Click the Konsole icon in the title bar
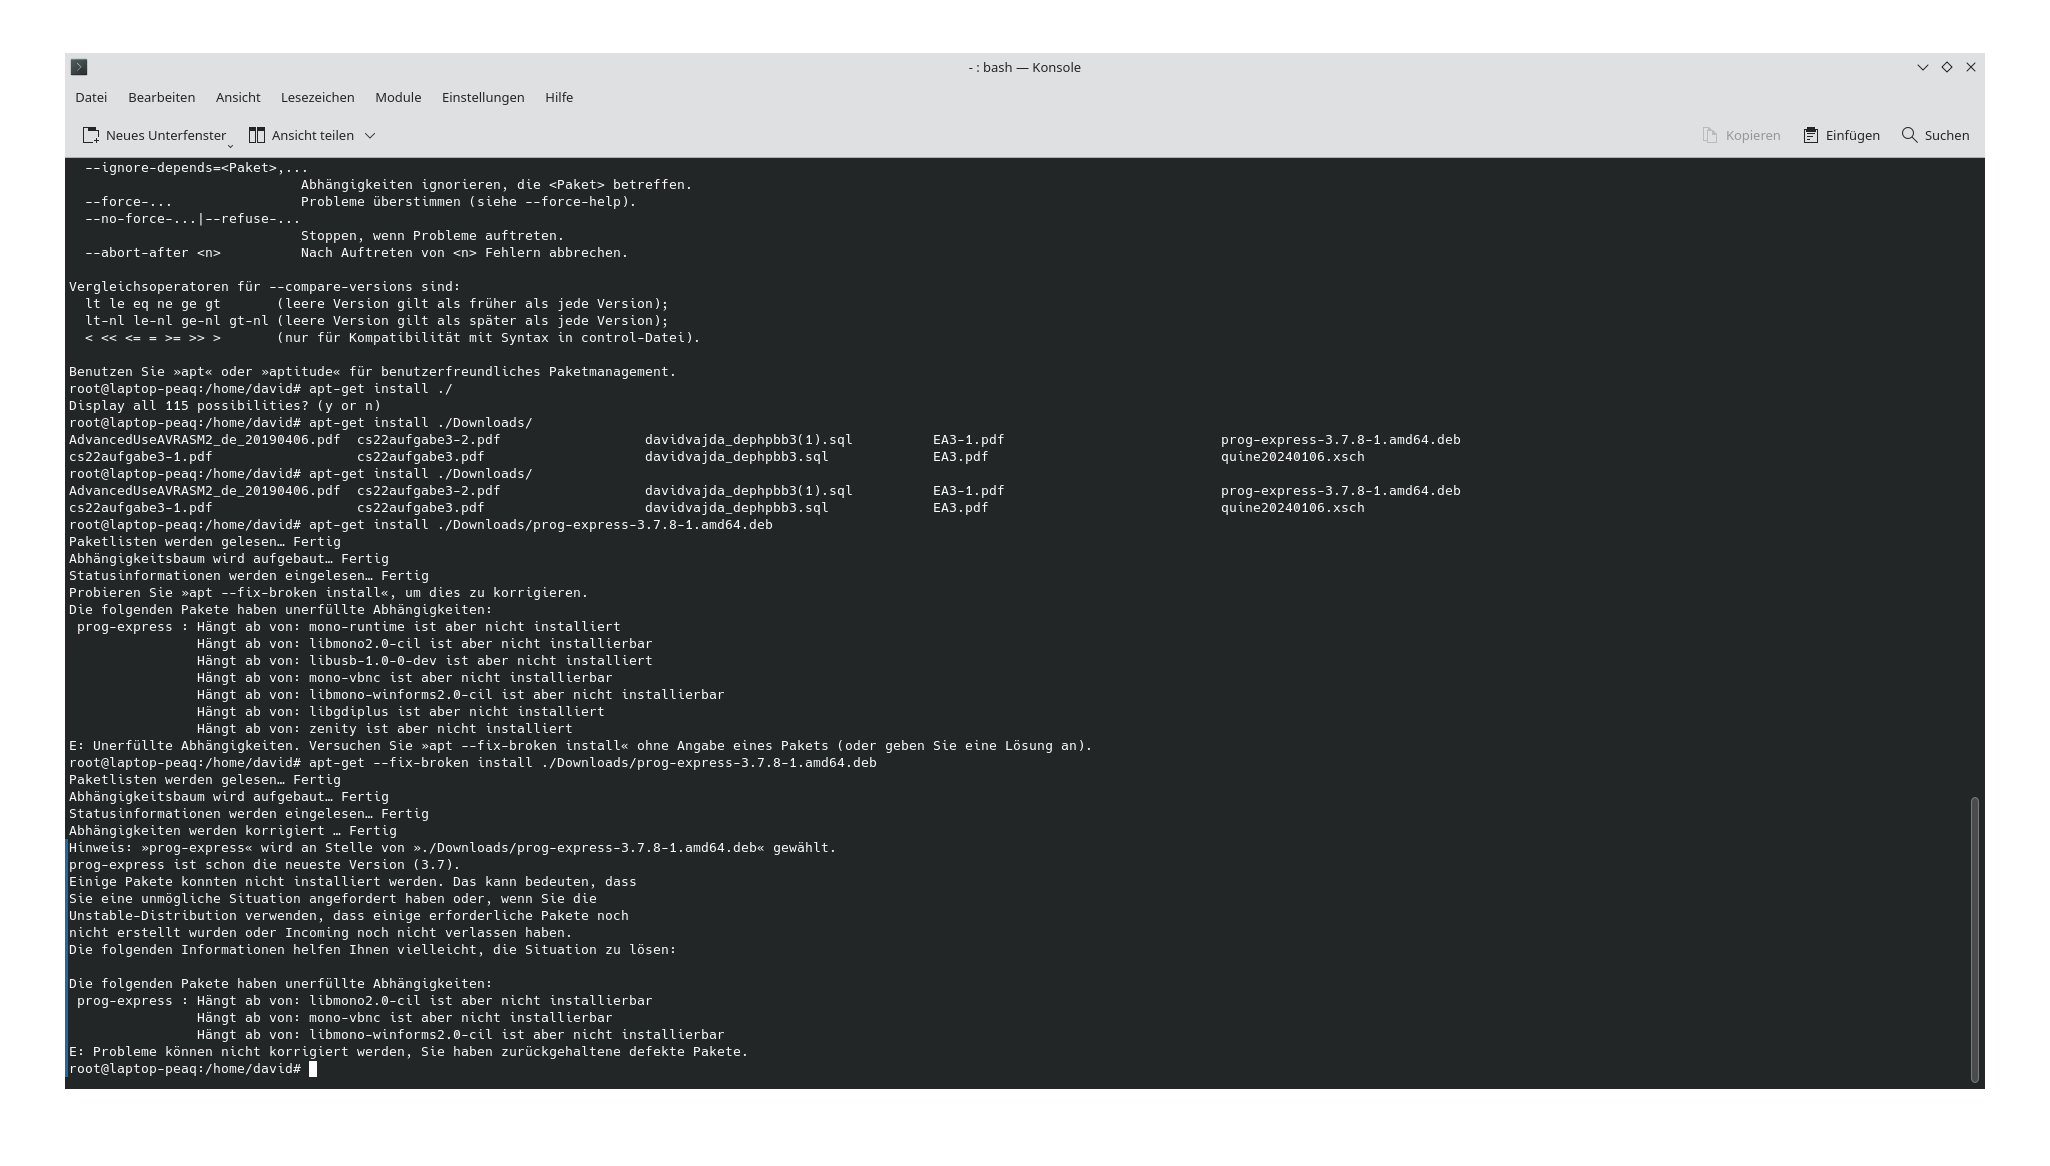This screenshot has height=1166, width=2050. pyautogui.click(x=79, y=67)
